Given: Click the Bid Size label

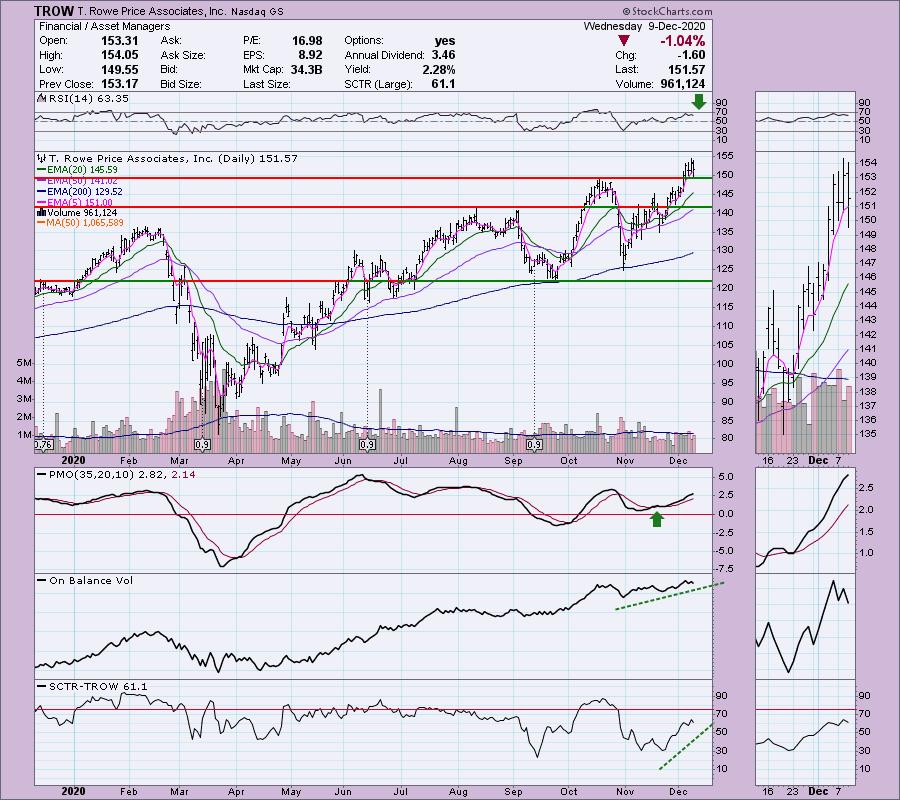Looking at the screenshot, I should coord(181,84).
